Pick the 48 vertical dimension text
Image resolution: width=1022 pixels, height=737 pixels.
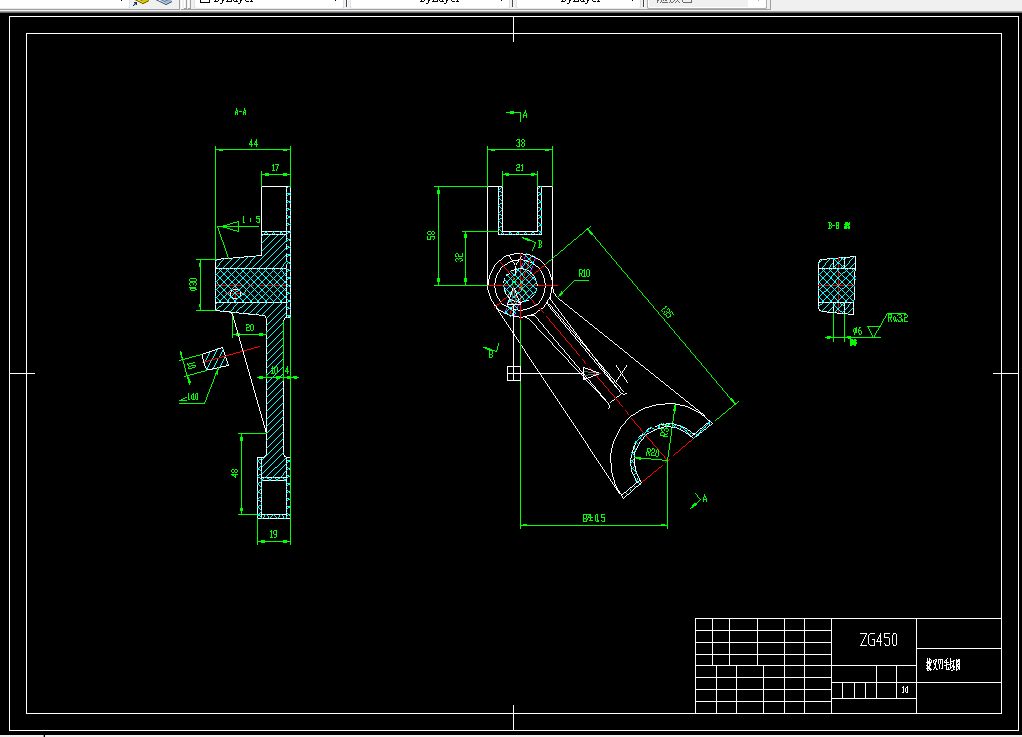(x=235, y=473)
